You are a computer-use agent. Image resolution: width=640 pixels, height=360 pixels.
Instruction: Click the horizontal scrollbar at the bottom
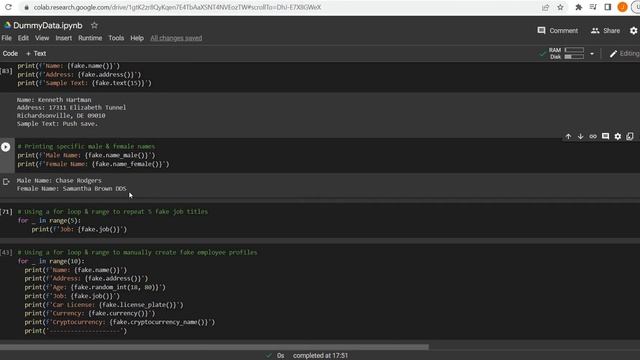(214, 347)
